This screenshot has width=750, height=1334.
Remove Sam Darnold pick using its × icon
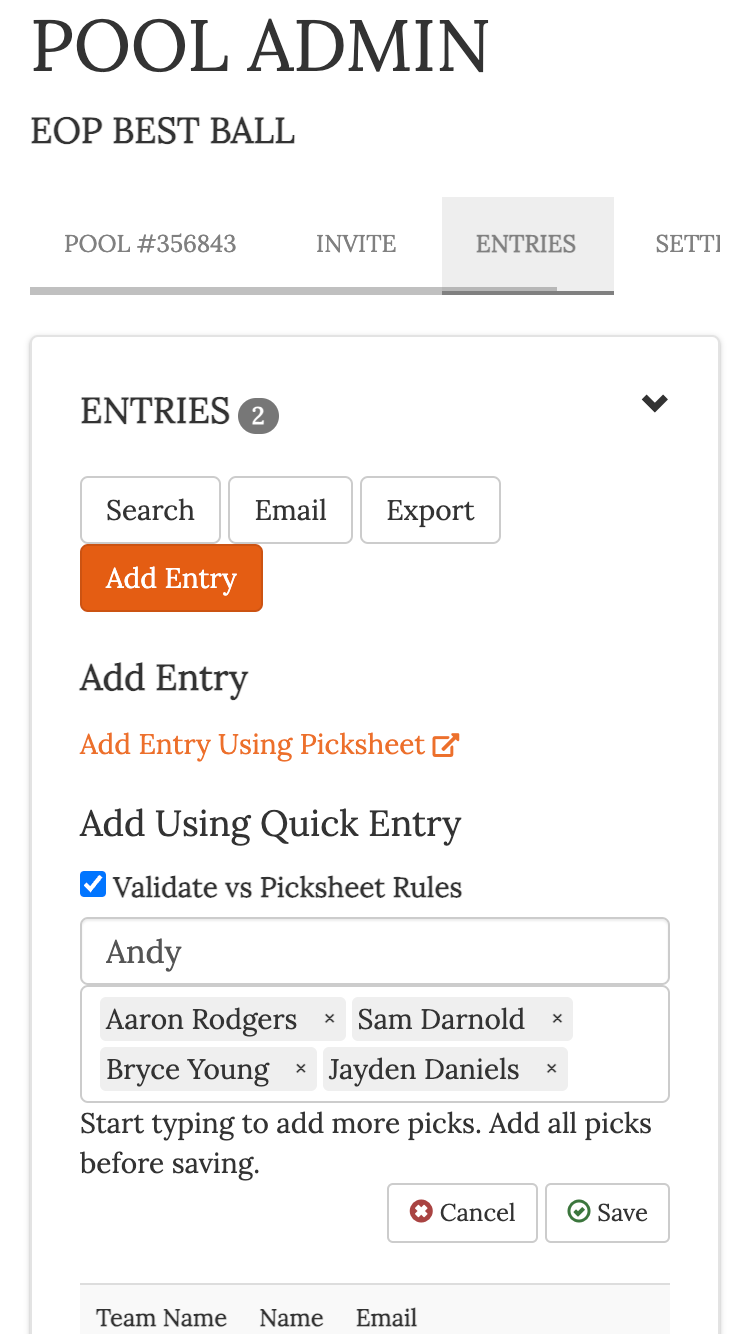(x=557, y=1018)
